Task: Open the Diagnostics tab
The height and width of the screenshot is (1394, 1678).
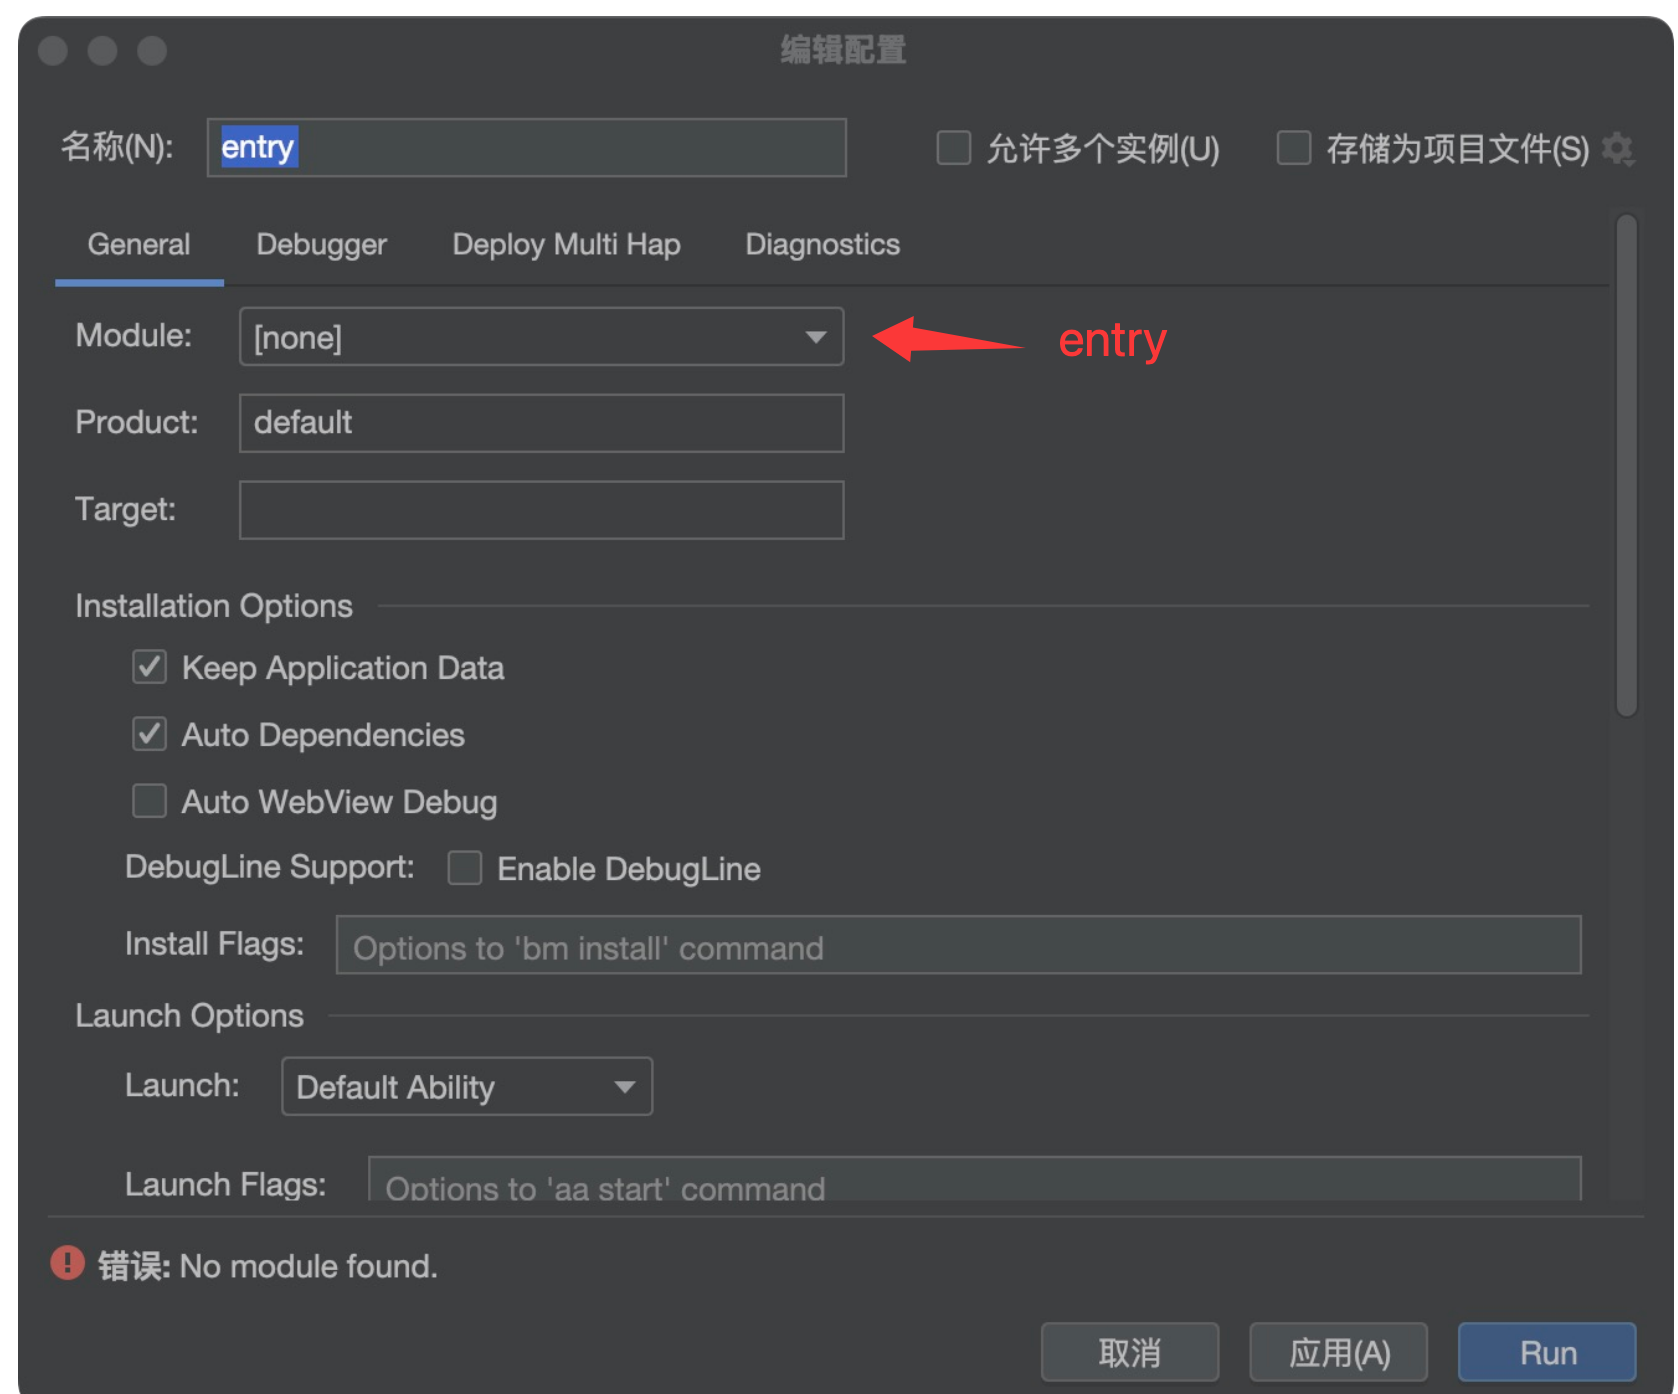Action: coord(822,245)
